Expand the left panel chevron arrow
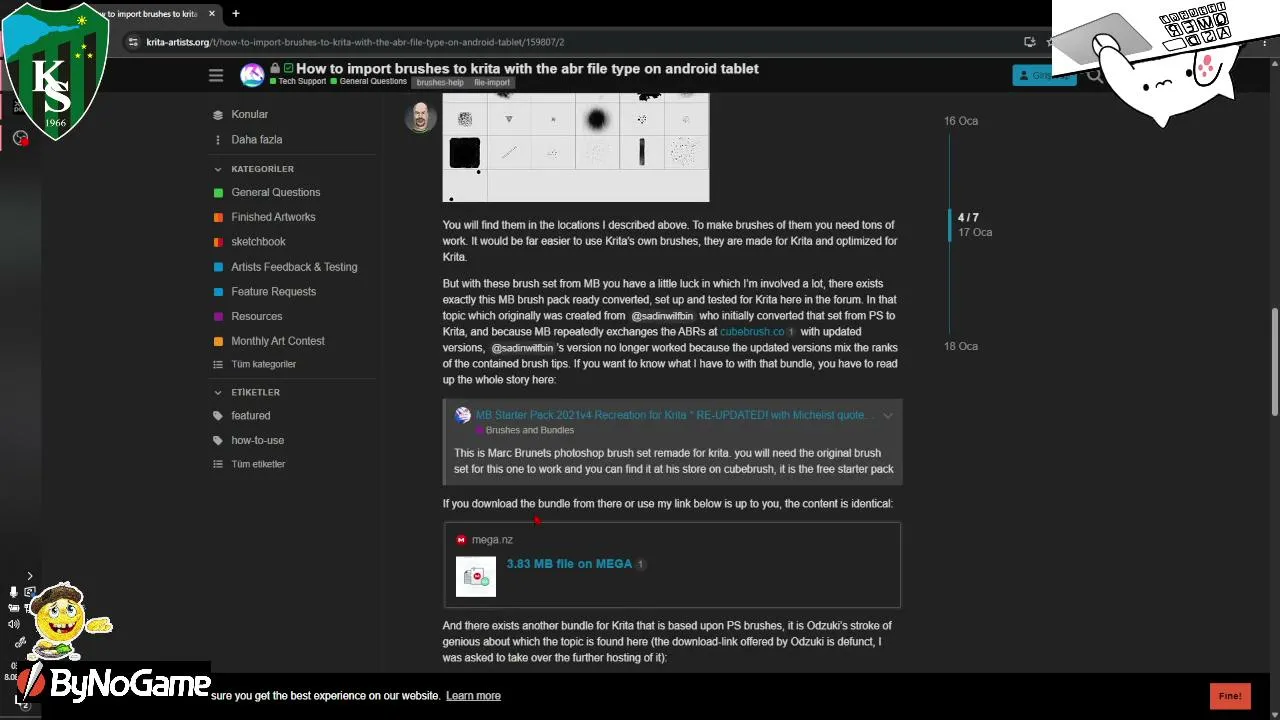 [30, 576]
